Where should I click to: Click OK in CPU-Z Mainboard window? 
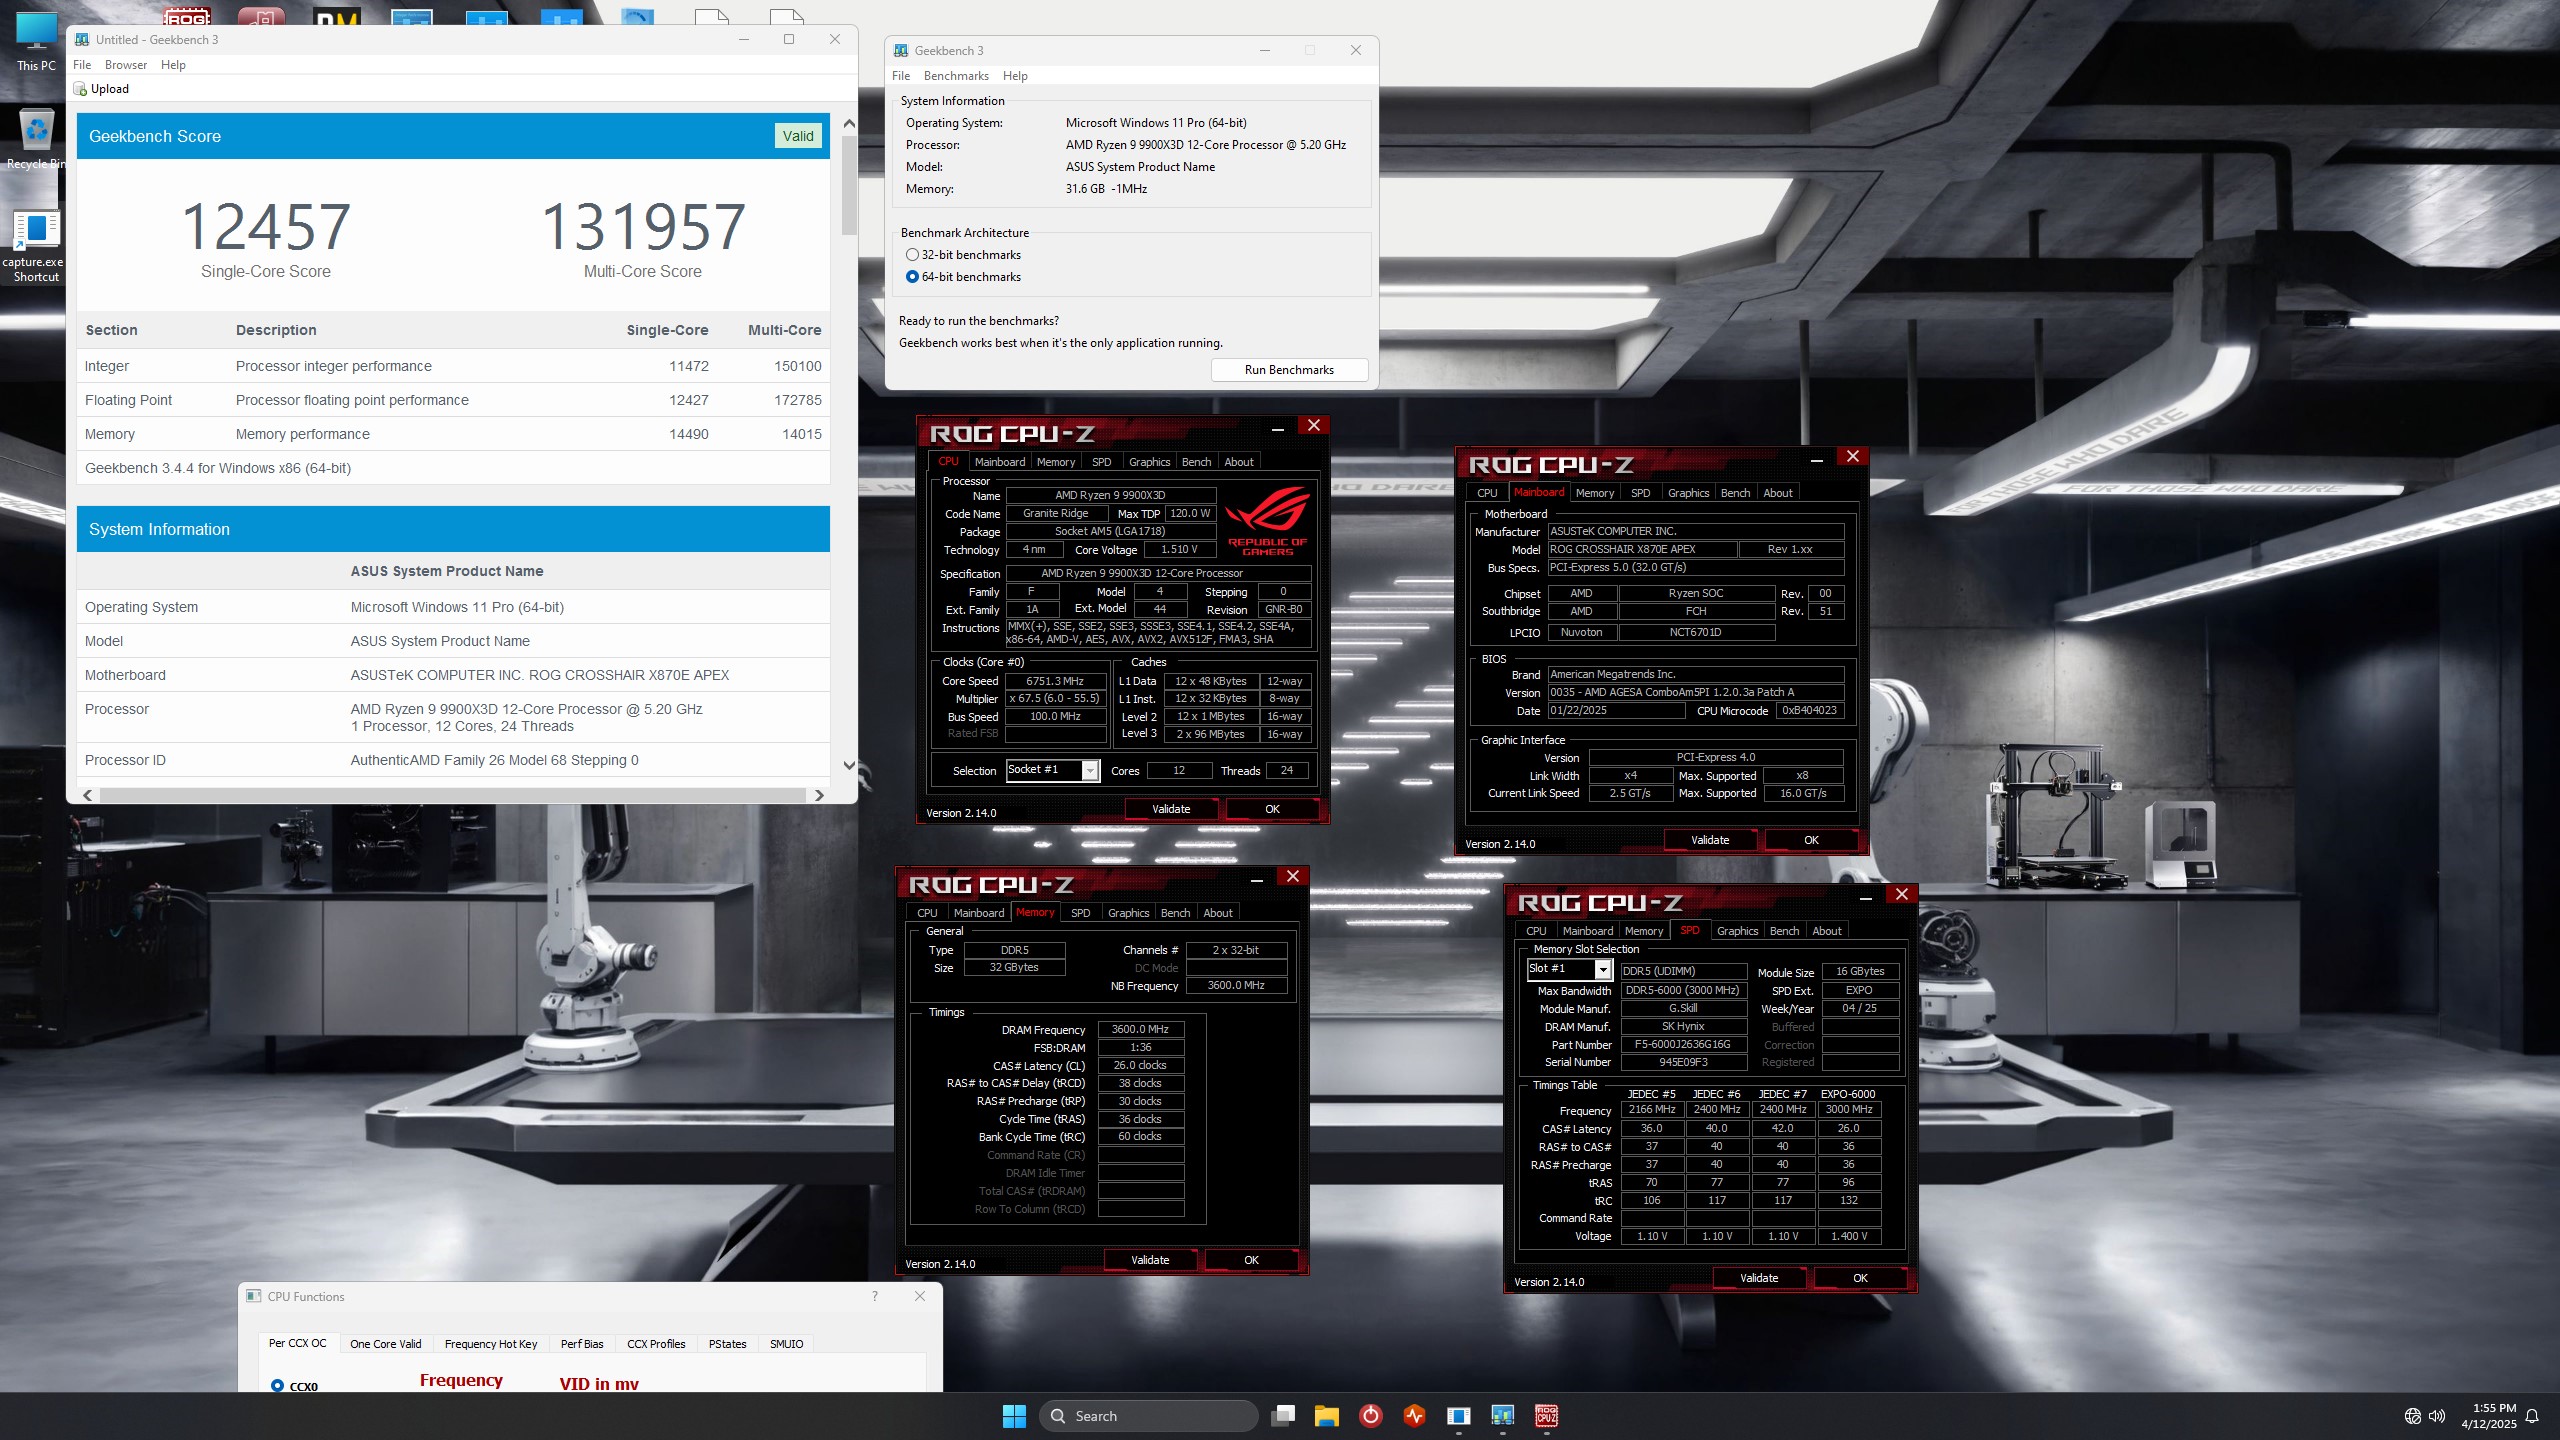tap(1811, 840)
